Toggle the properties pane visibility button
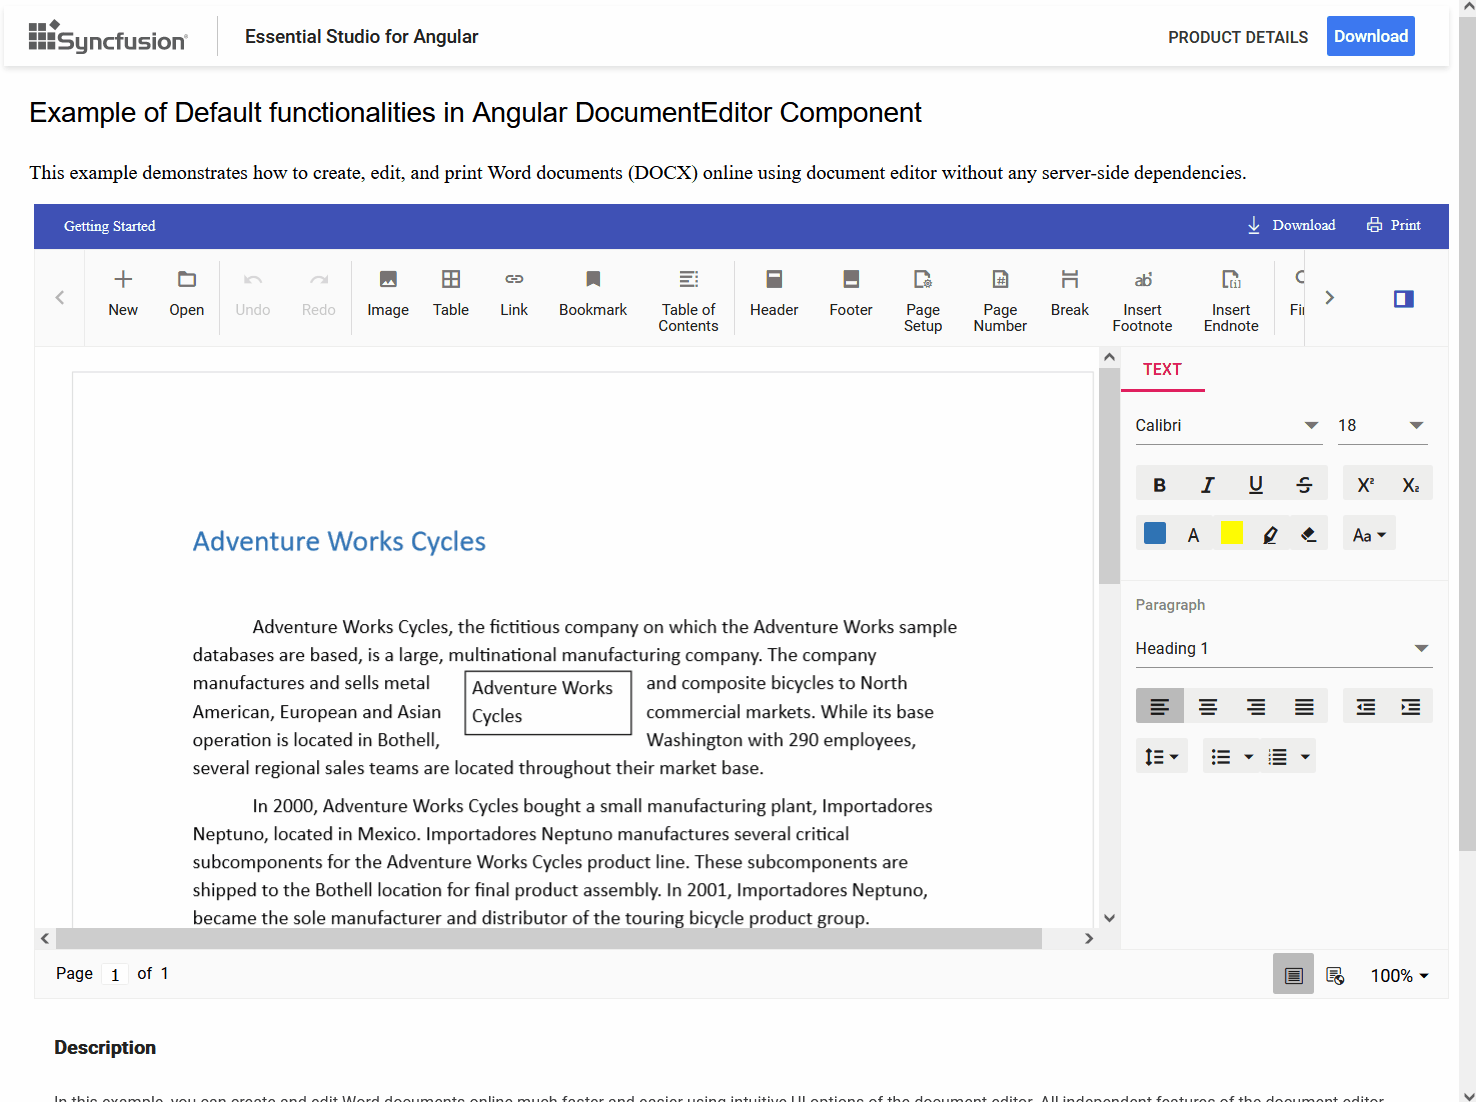The width and height of the screenshot is (1476, 1102). pos(1403,299)
